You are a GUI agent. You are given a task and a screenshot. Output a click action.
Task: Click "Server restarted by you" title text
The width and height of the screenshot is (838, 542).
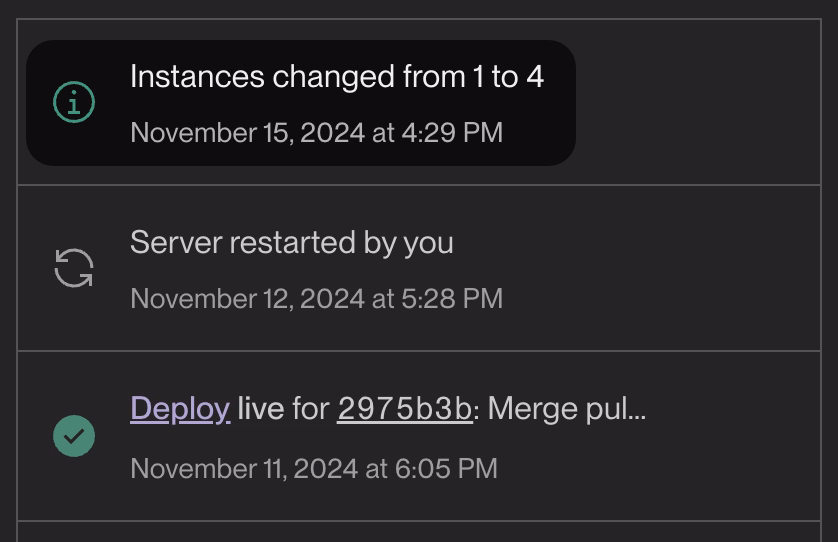pos(291,243)
